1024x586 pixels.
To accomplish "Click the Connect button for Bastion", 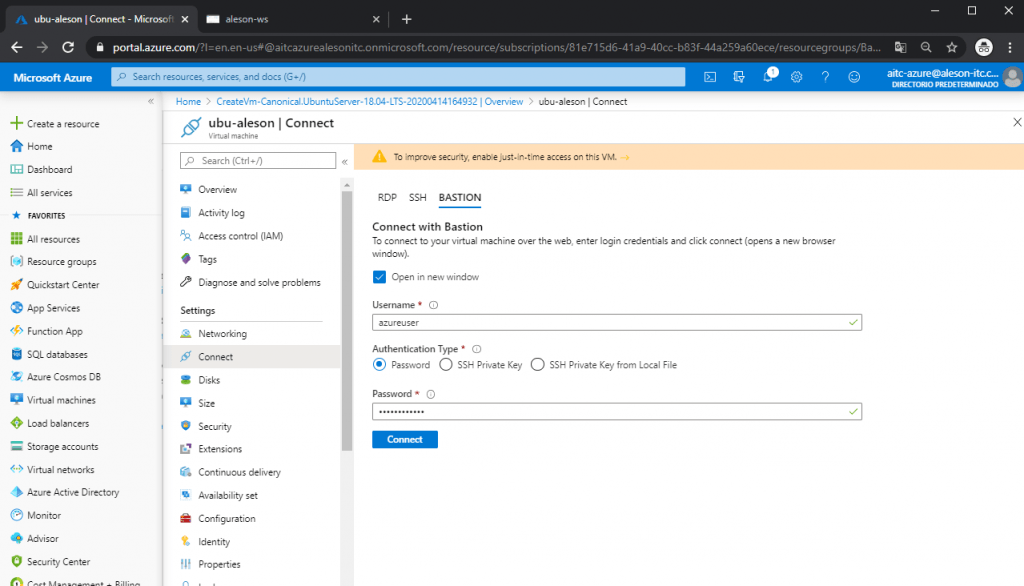I will [405, 440].
